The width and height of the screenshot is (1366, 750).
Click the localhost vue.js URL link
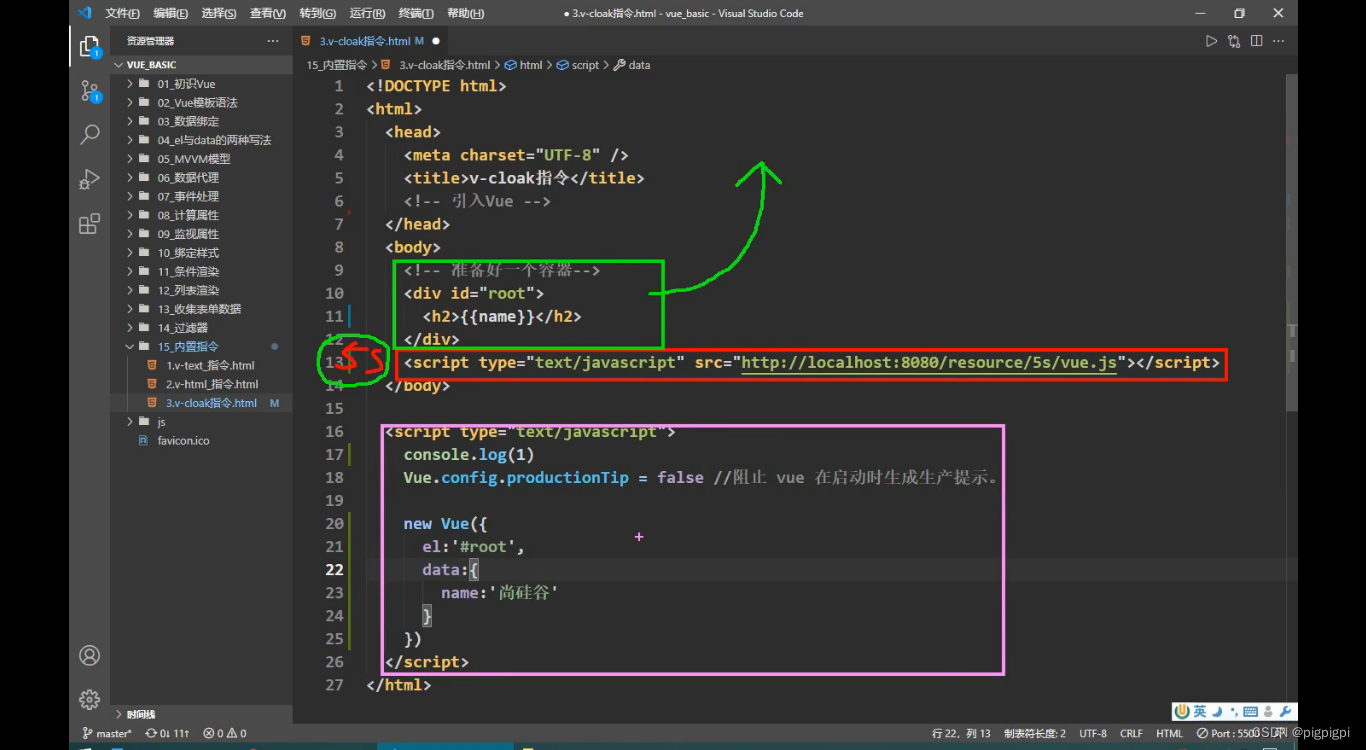pyautogui.click(x=929, y=362)
